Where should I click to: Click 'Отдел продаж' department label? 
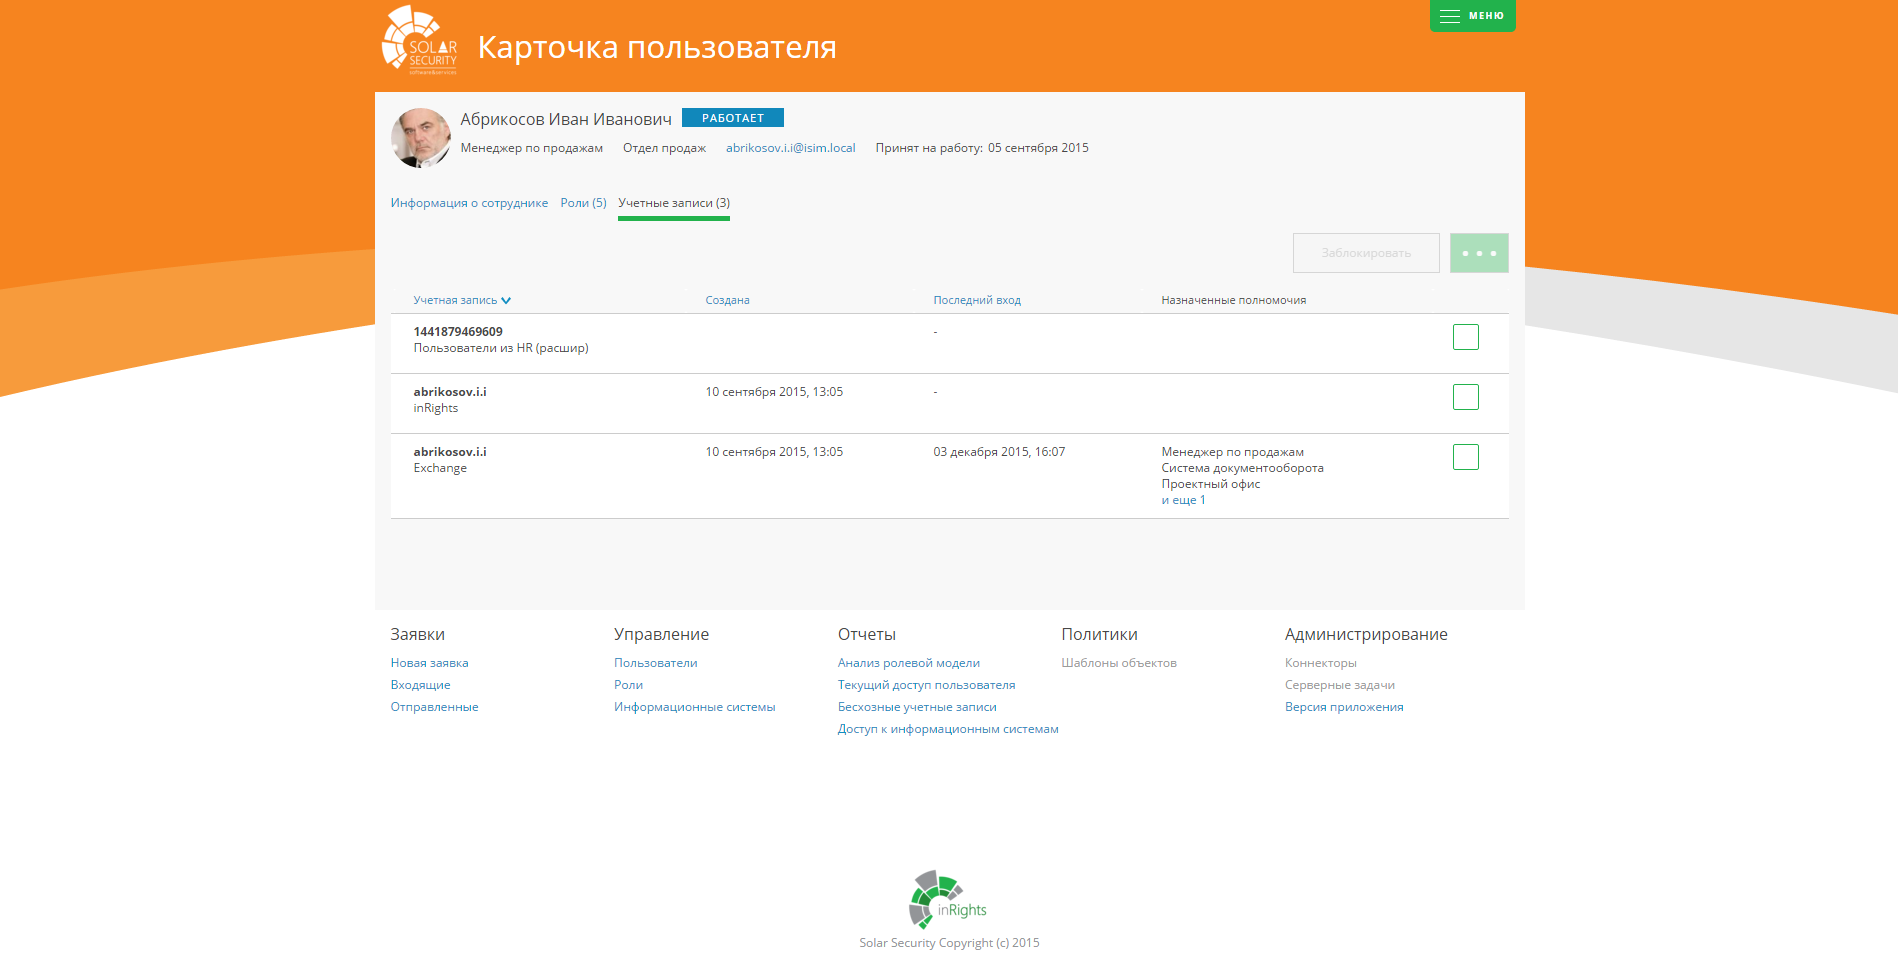[x=664, y=148]
